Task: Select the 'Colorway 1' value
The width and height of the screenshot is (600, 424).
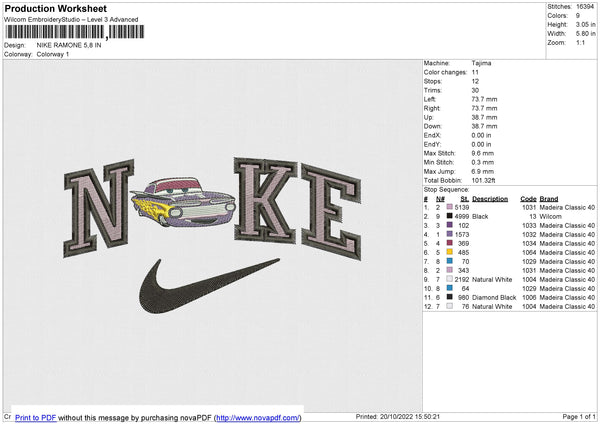Action: tap(53, 54)
